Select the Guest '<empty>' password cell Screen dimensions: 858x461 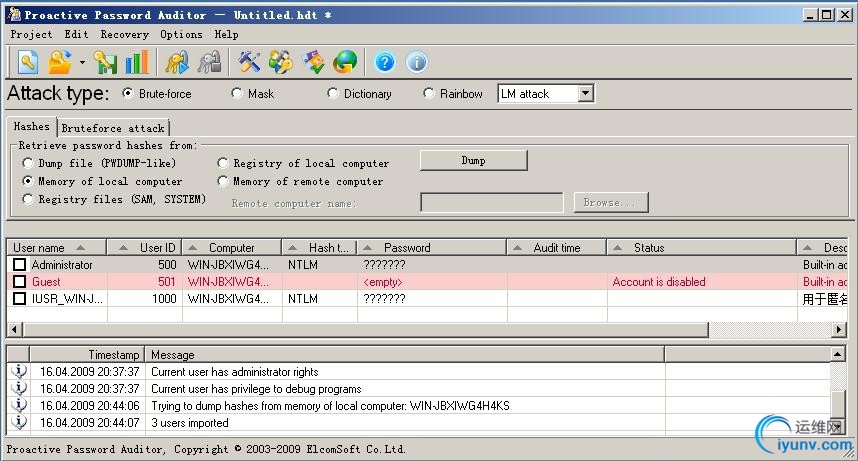[x=432, y=281]
